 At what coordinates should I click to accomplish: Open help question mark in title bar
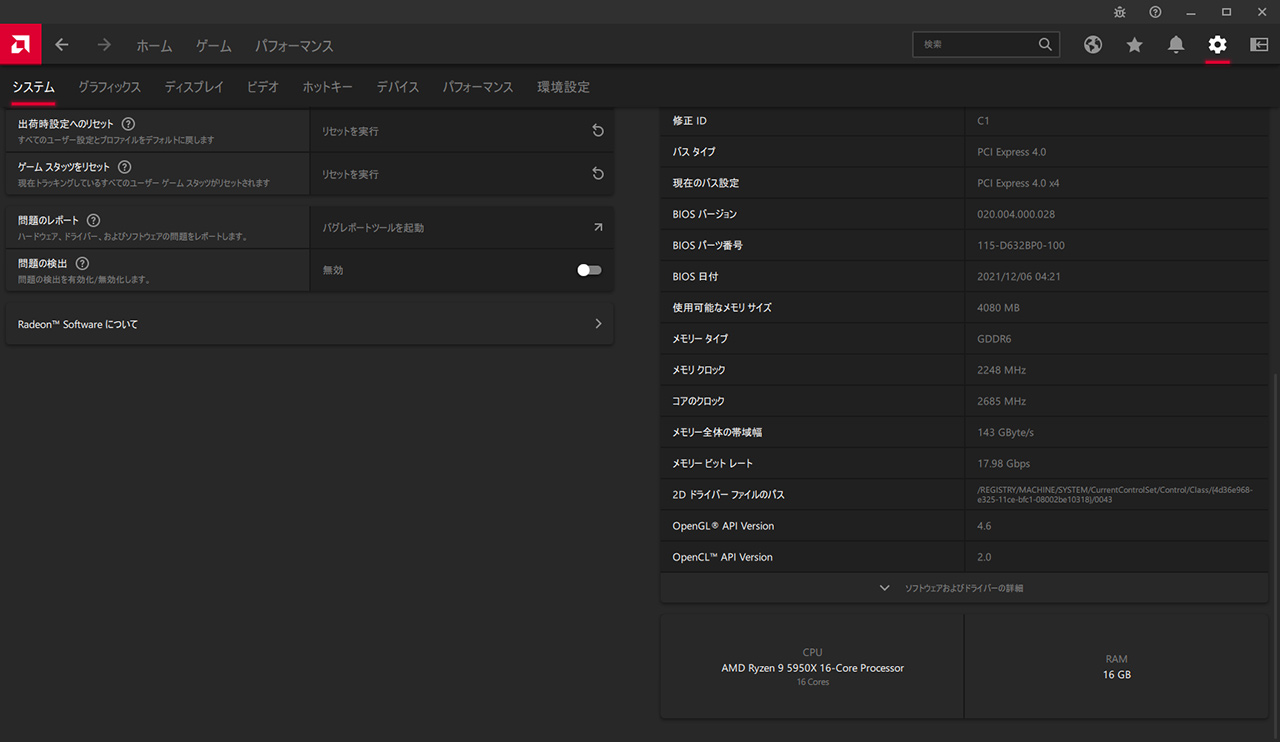click(1155, 12)
